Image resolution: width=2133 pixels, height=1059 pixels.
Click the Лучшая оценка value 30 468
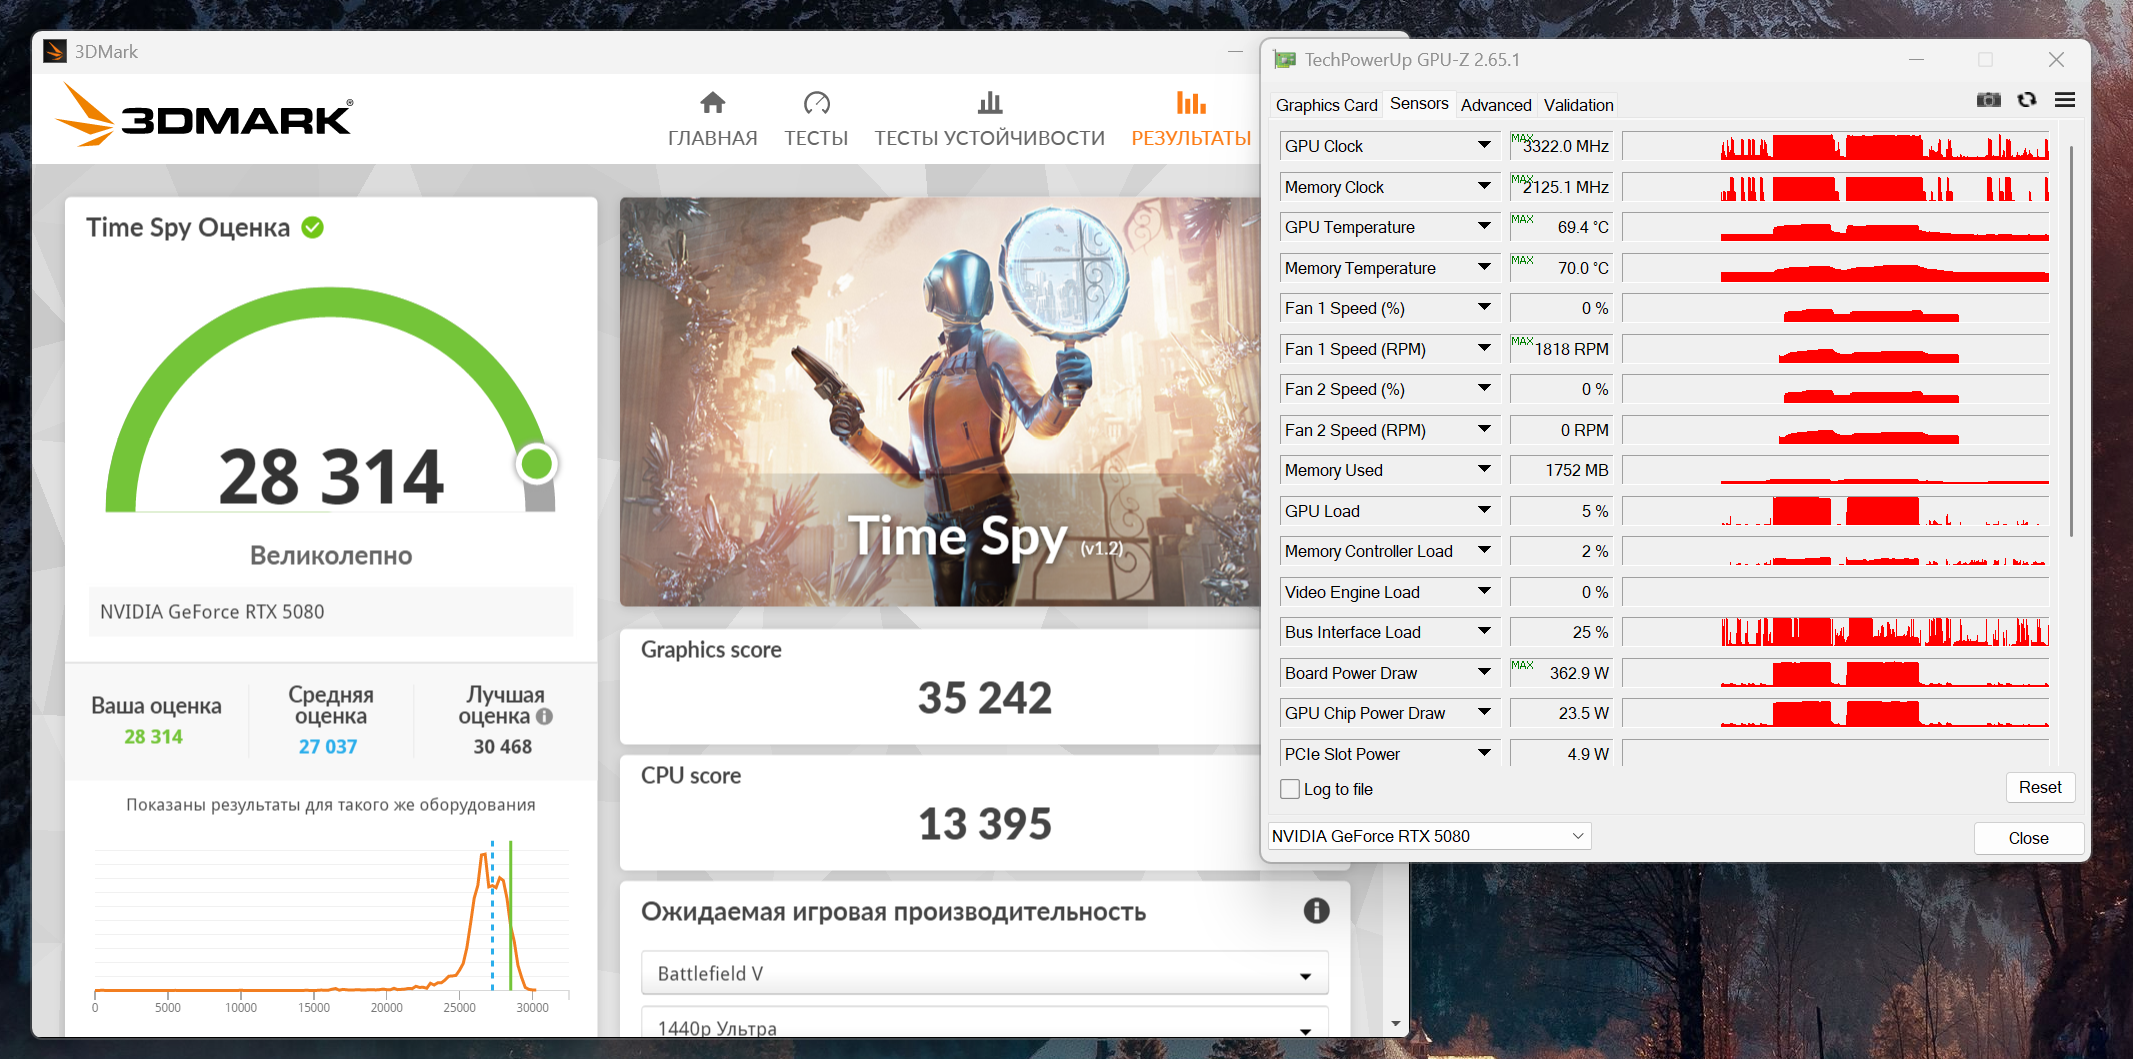pos(503,747)
